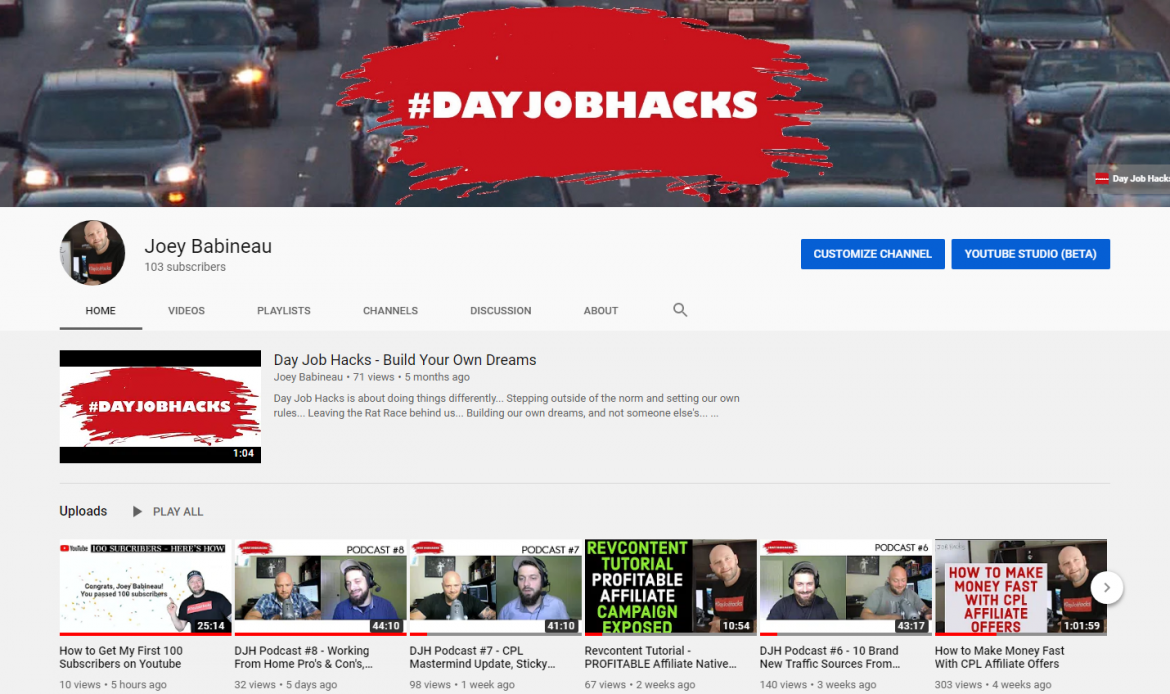
Task: Click the Play All triangle icon
Action: 137,511
